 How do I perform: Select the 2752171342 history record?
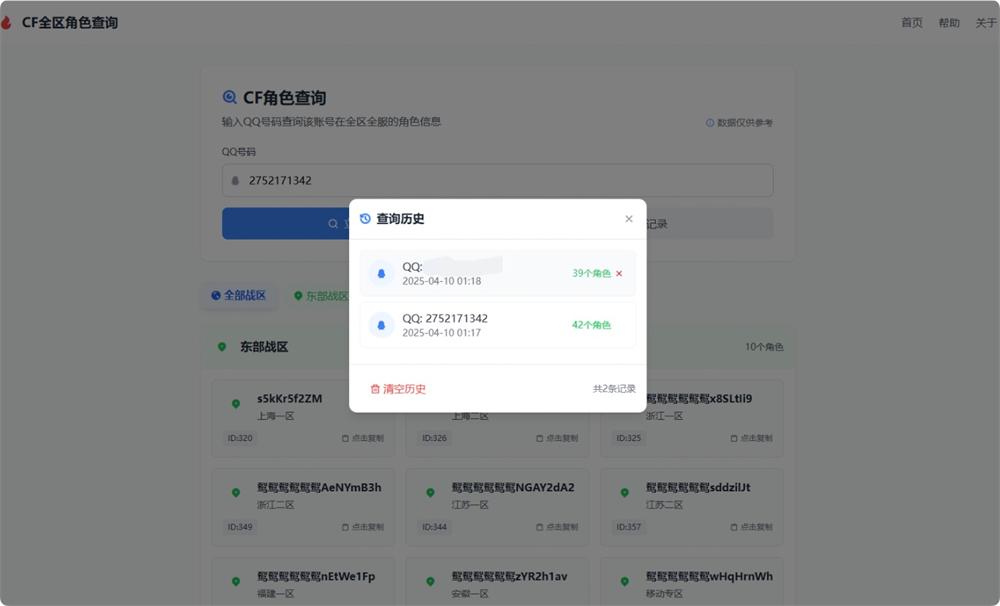click(497, 325)
